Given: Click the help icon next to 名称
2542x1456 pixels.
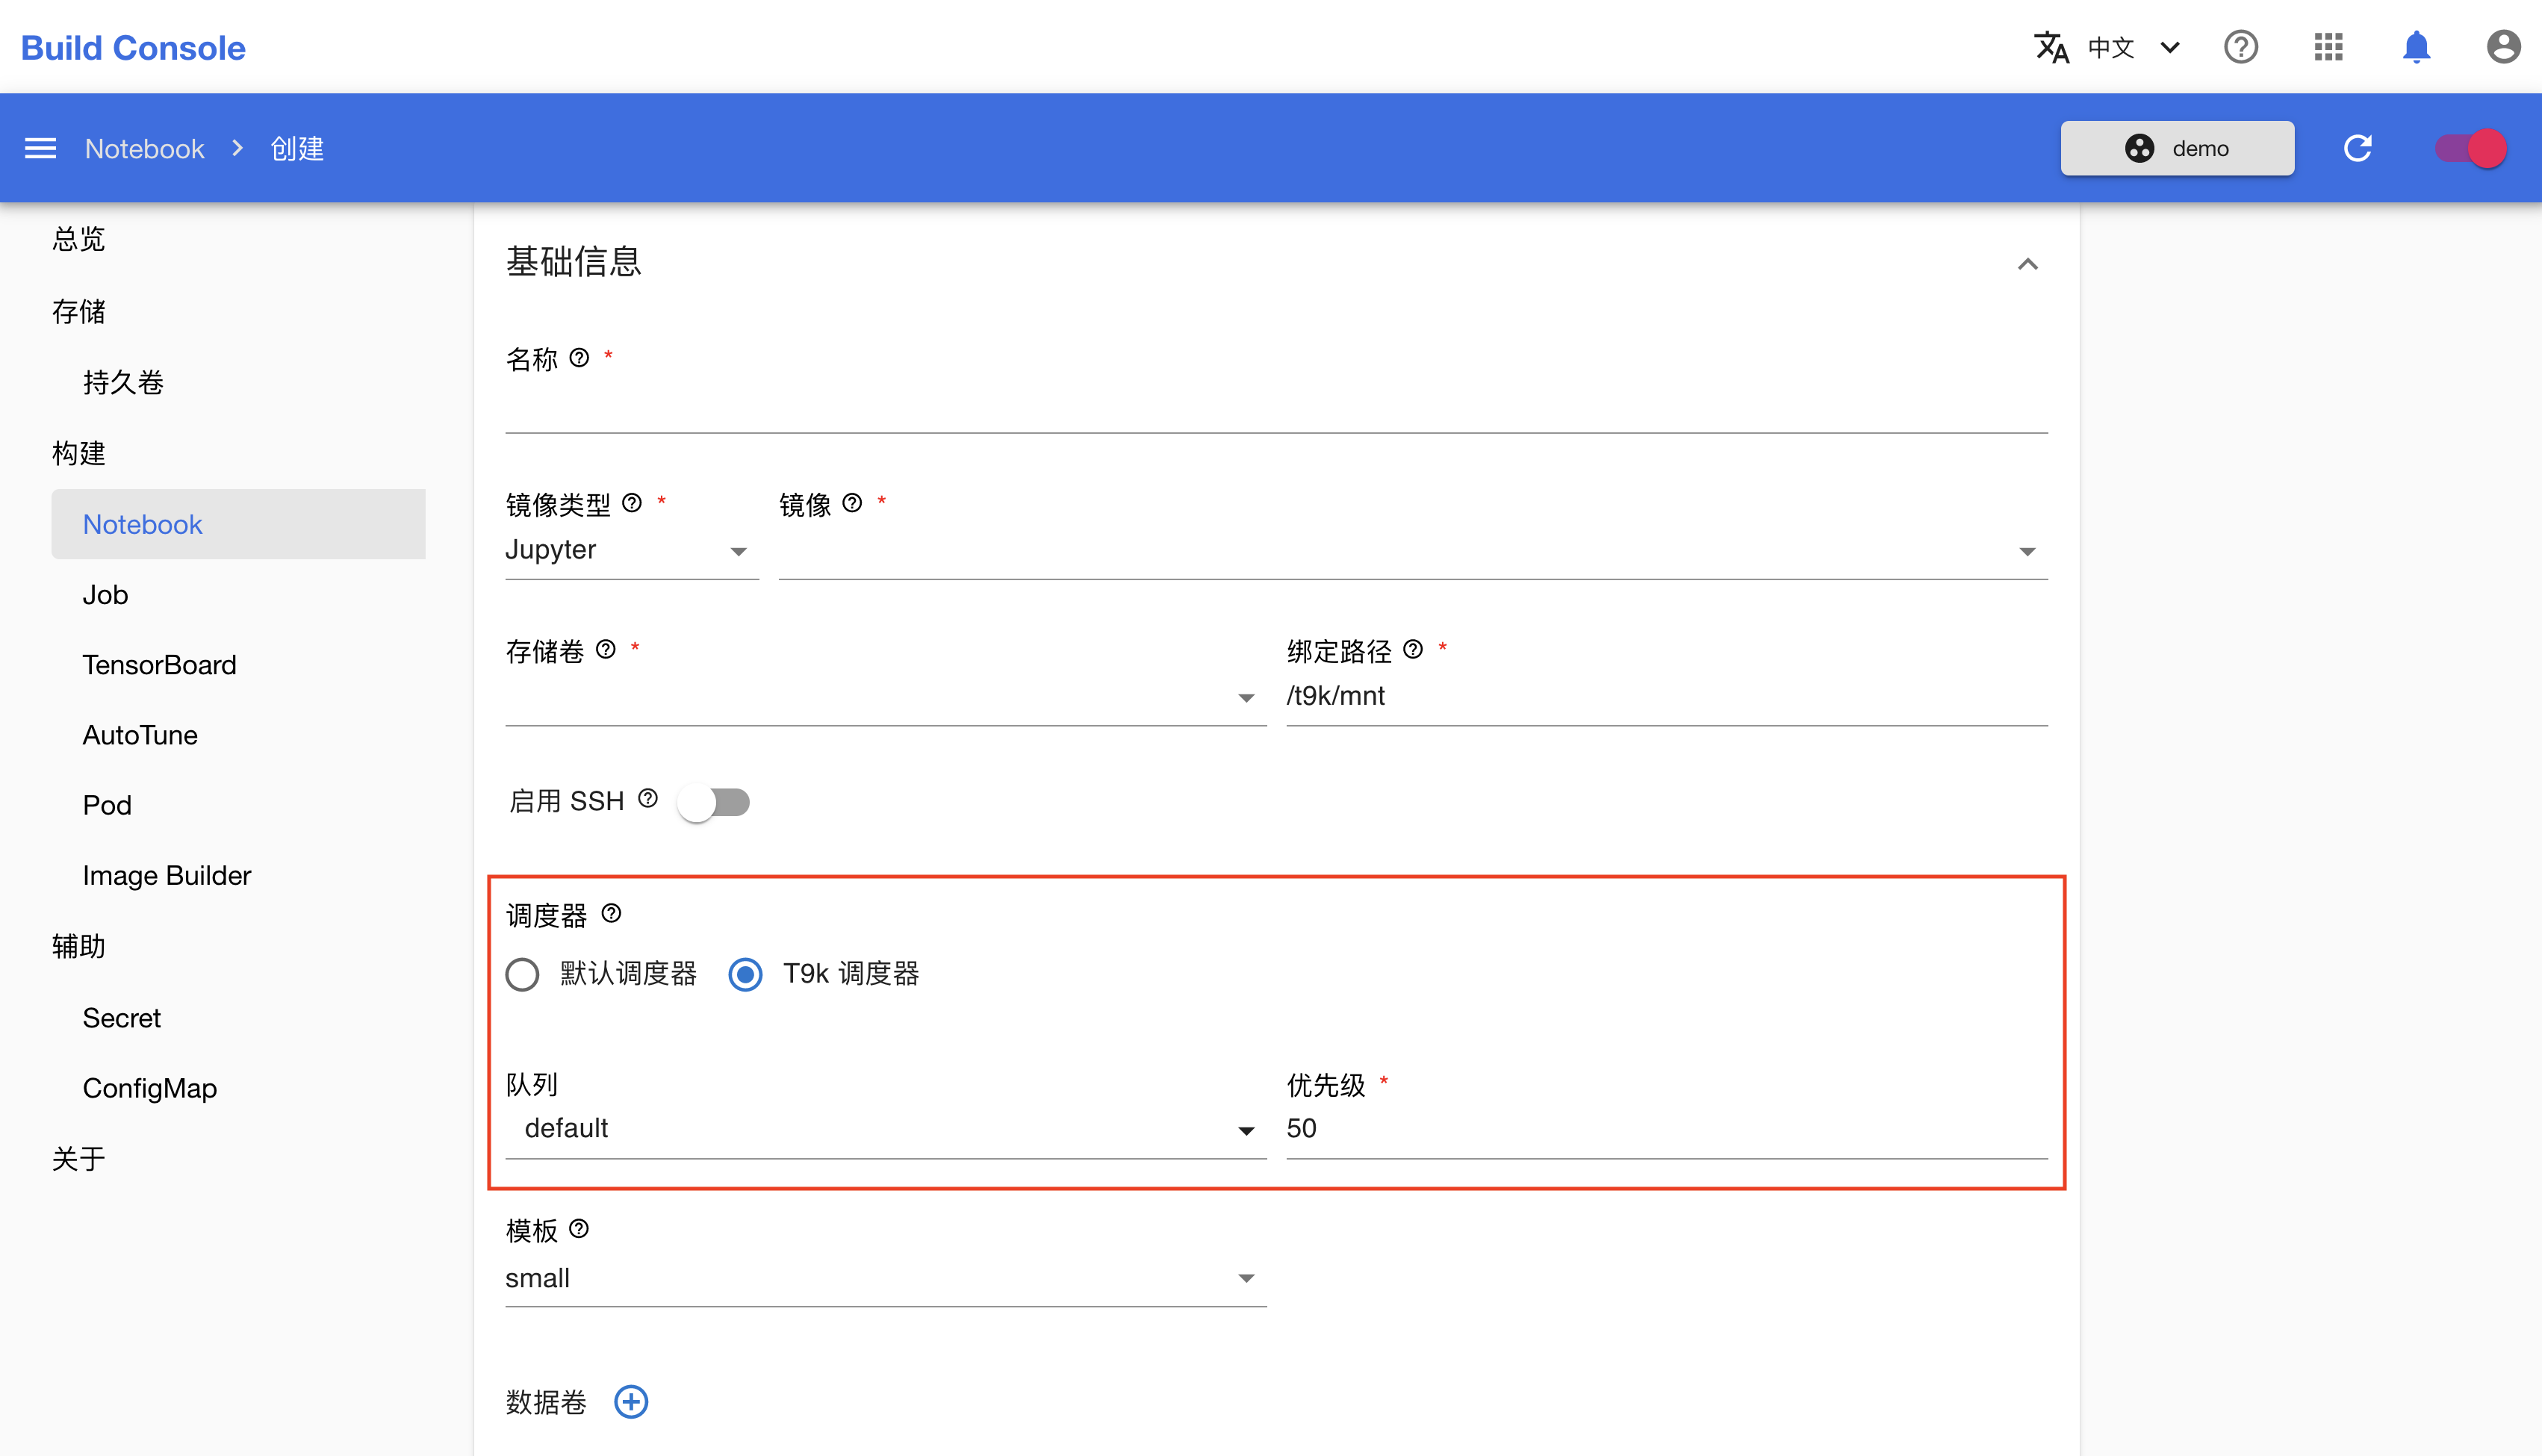Looking at the screenshot, I should coord(579,358).
